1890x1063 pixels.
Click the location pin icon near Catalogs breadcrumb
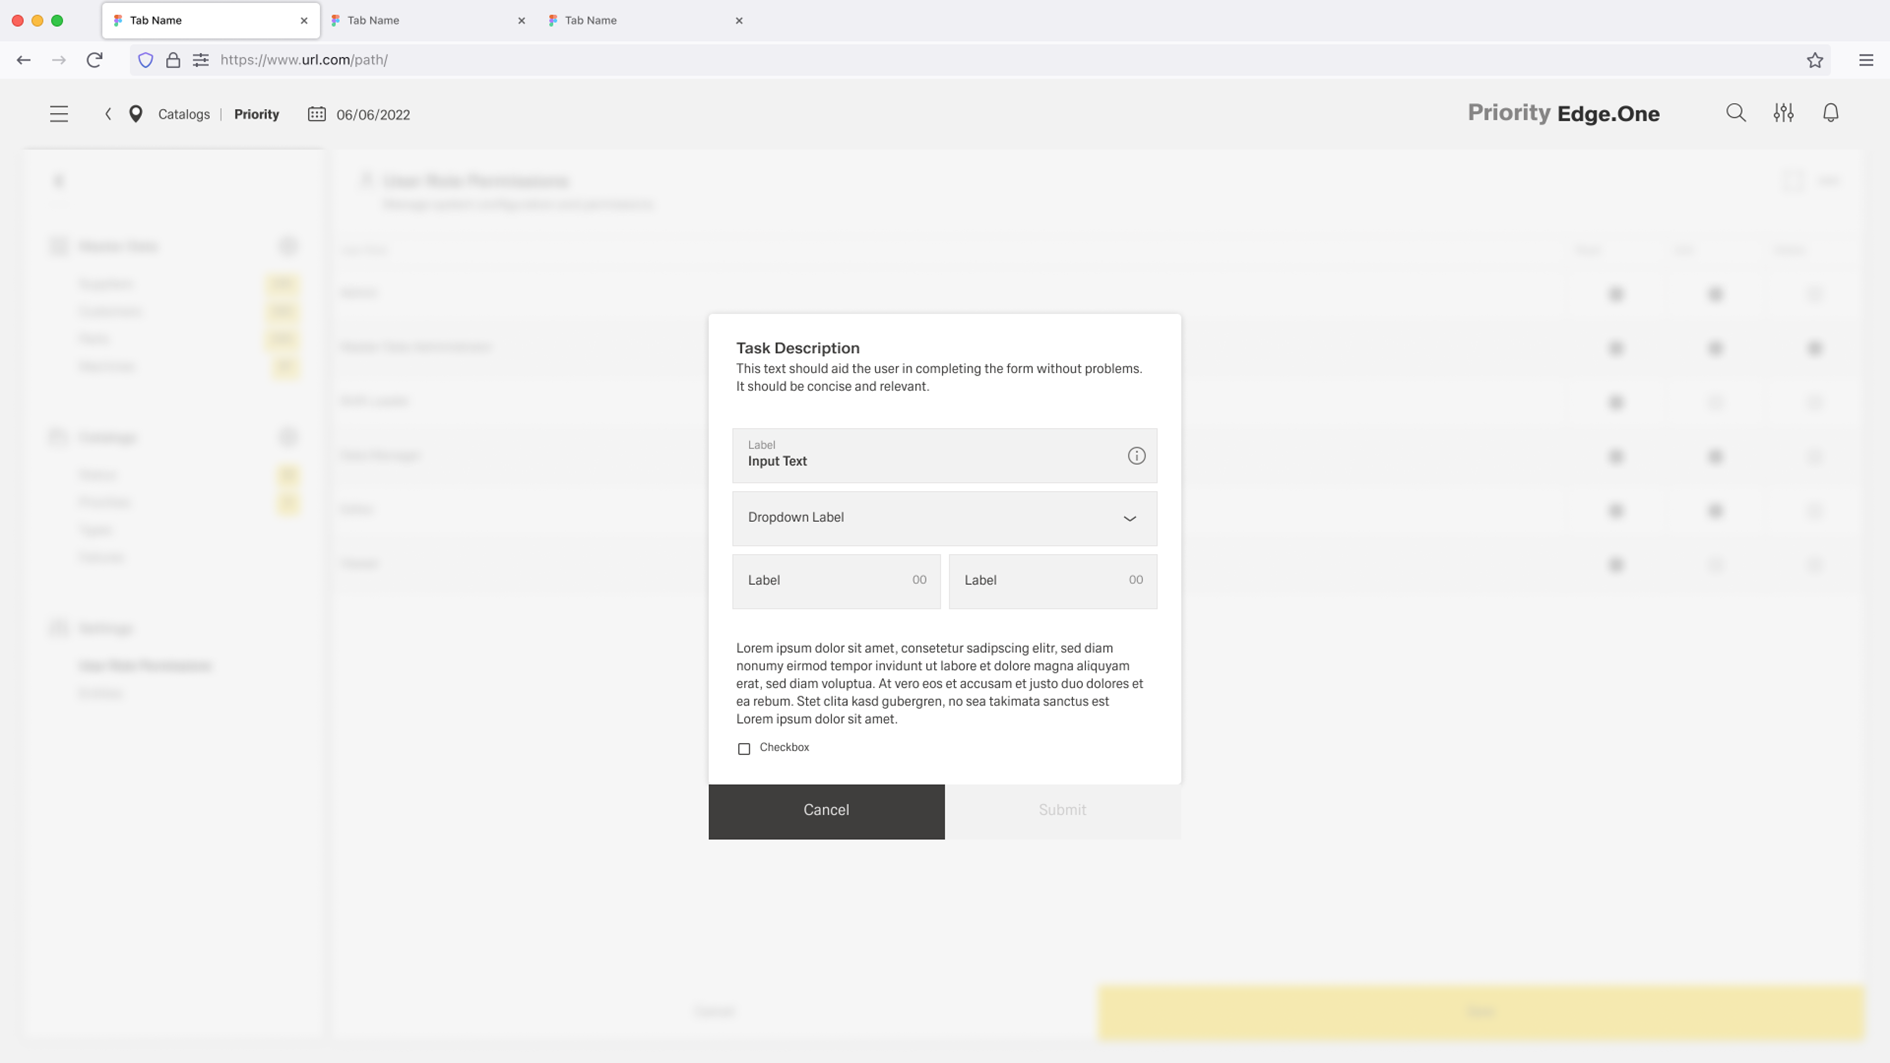[136, 114]
